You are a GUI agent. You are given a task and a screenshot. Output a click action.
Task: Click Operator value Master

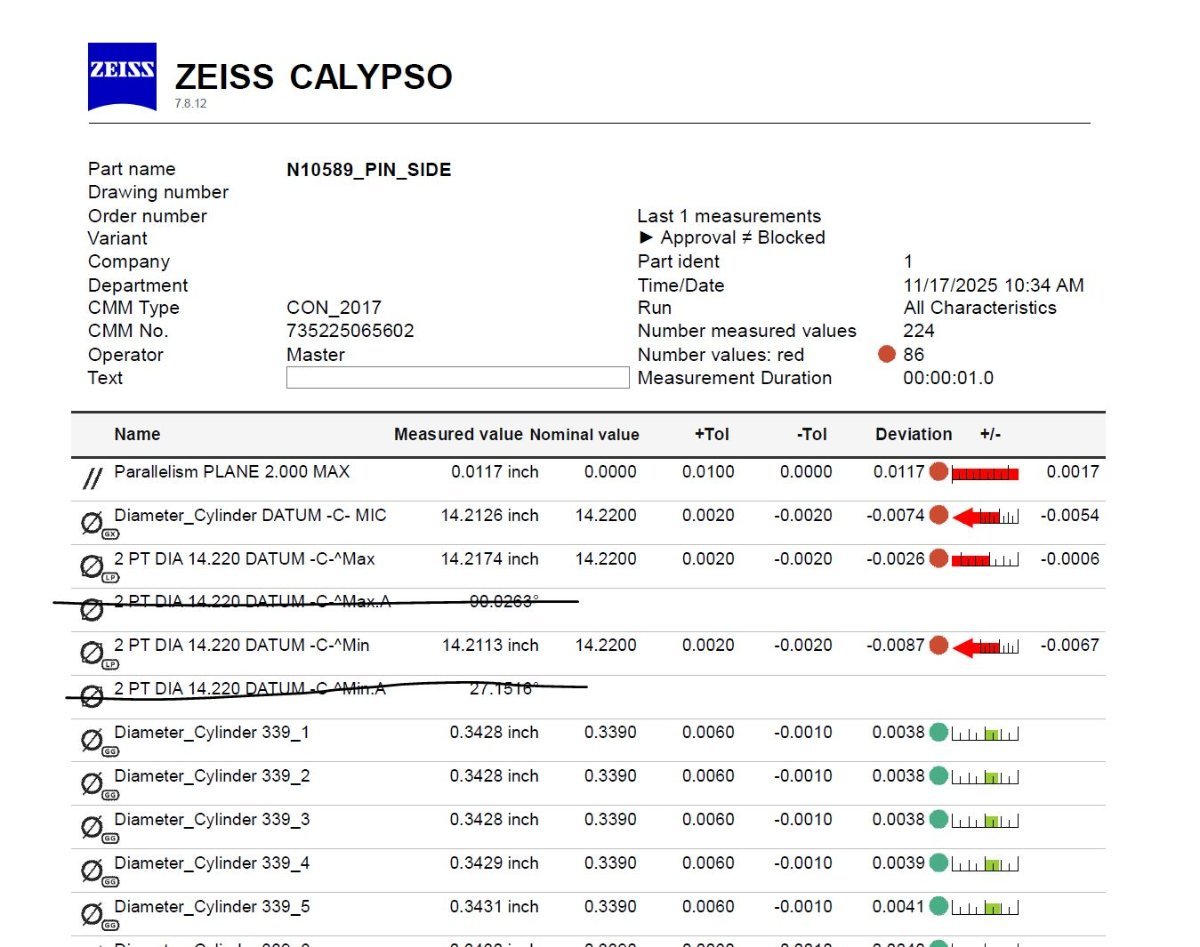click(316, 354)
